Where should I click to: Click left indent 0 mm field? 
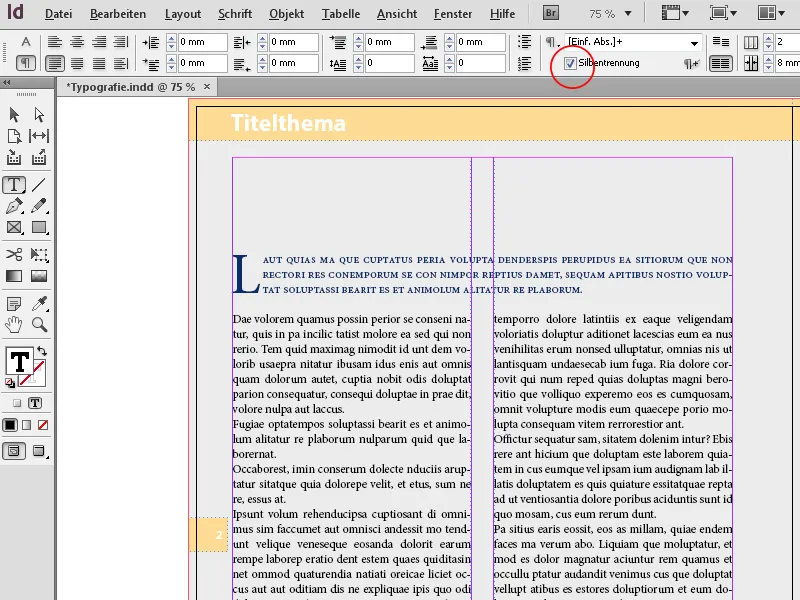coord(202,42)
